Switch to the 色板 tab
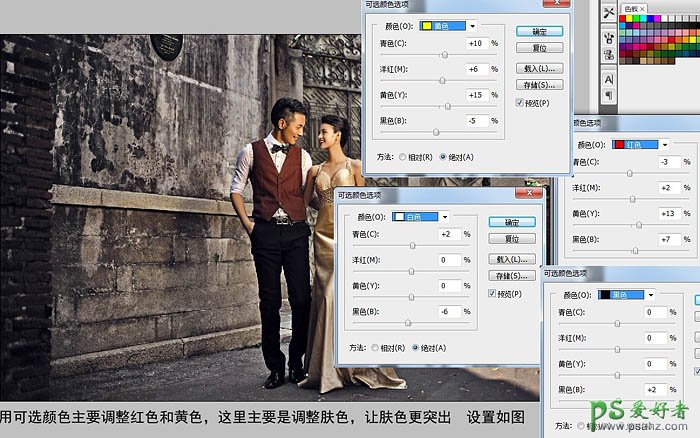This screenshot has height=438, width=700. pyautogui.click(x=631, y=8)
